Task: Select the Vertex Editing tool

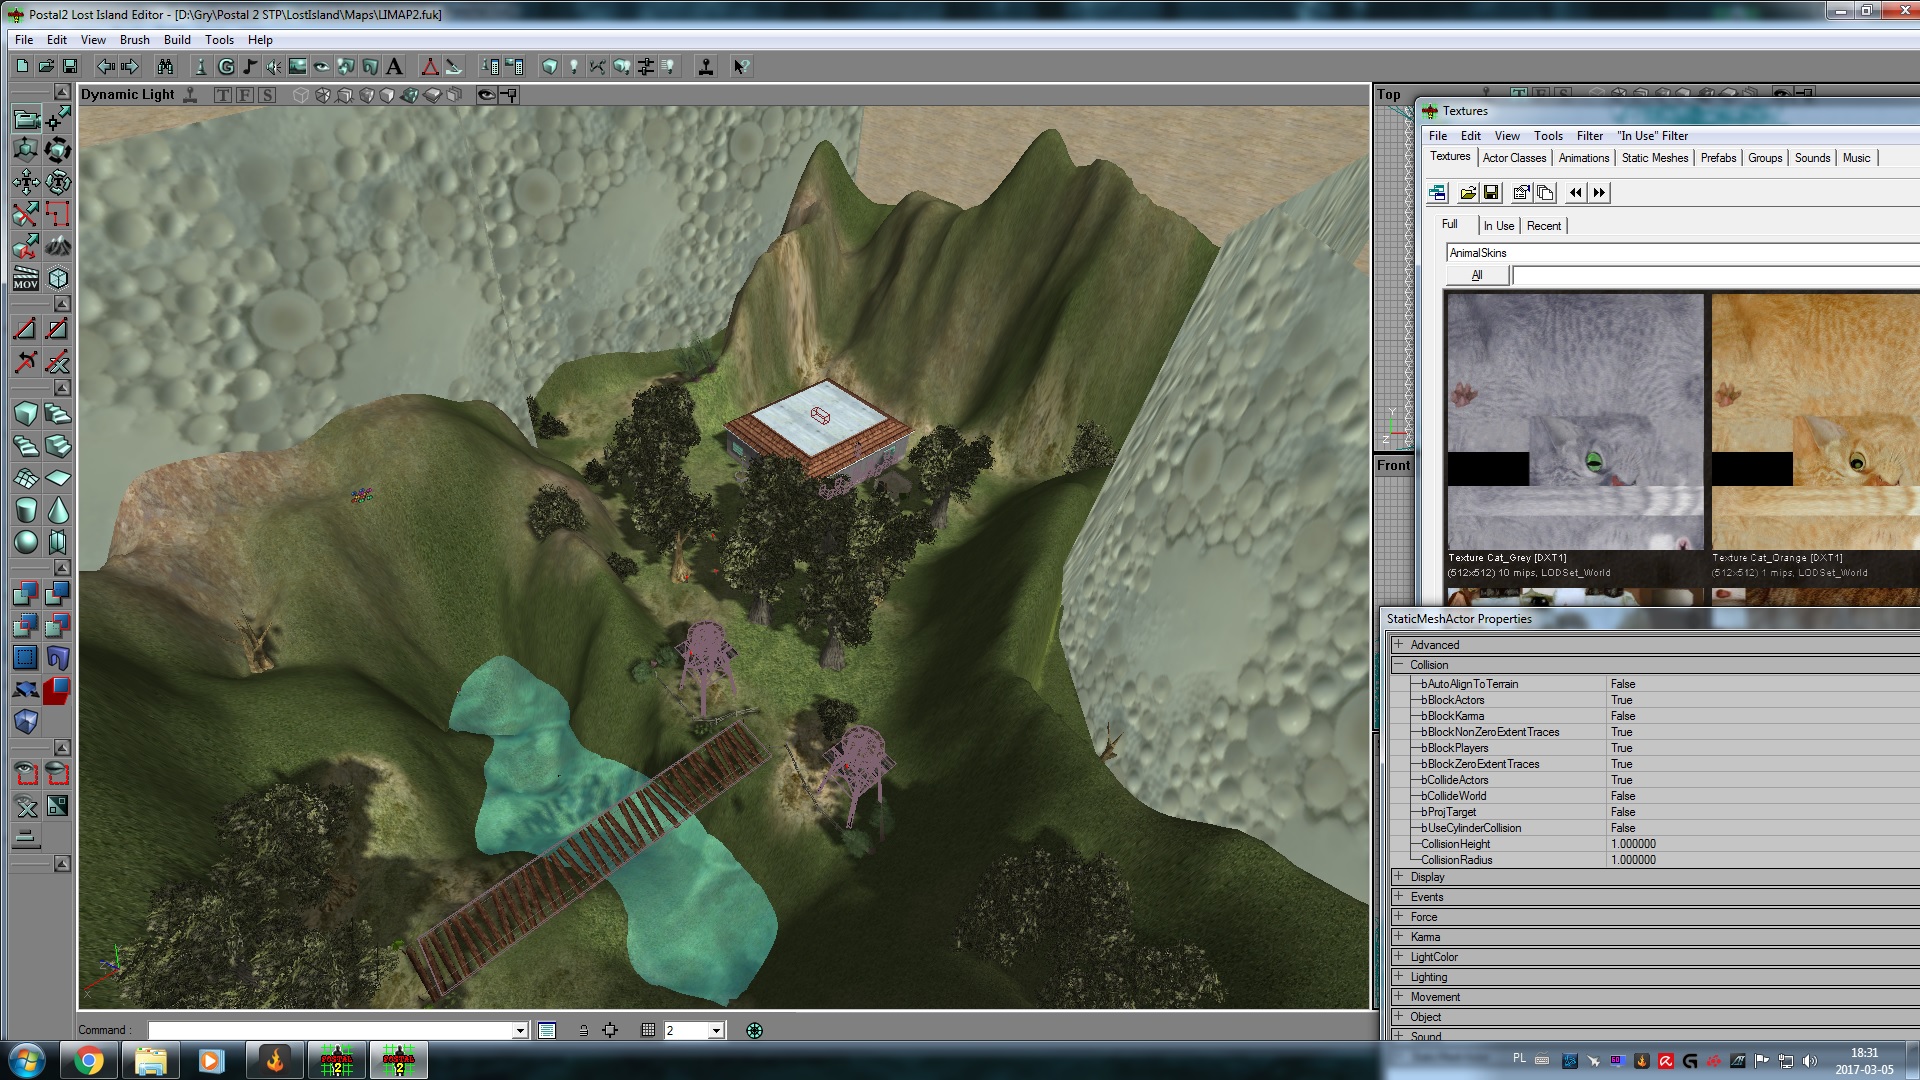Action: (58, 120)
